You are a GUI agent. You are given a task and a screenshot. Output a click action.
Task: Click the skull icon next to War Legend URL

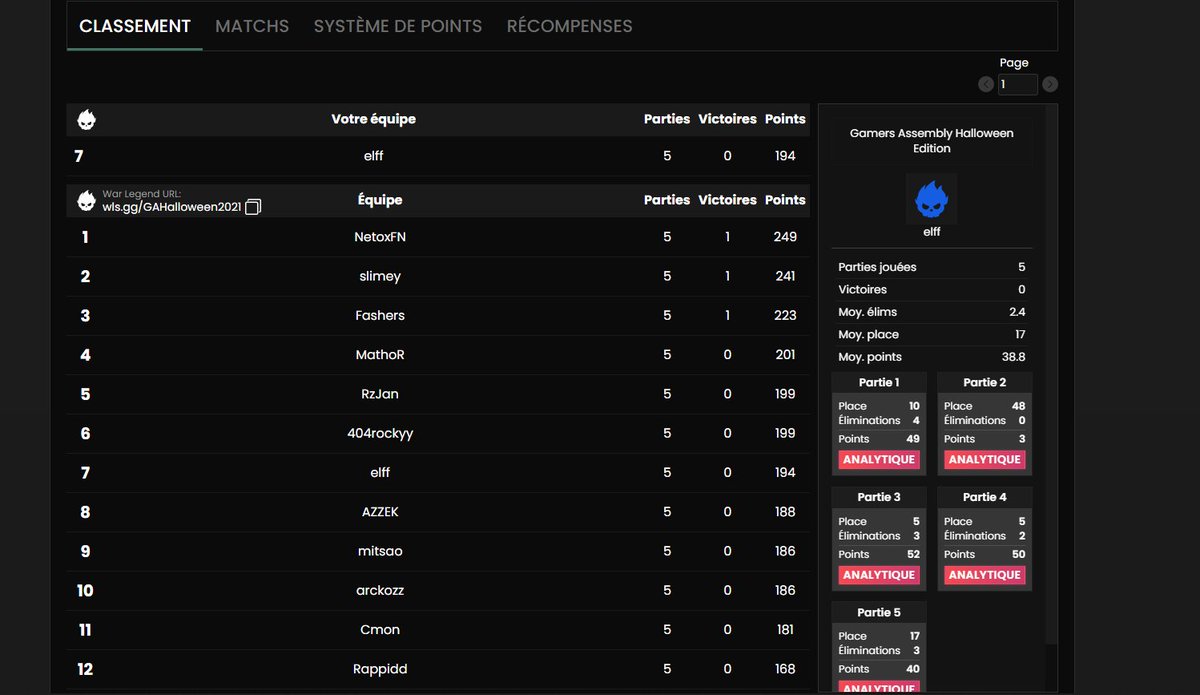87,200
